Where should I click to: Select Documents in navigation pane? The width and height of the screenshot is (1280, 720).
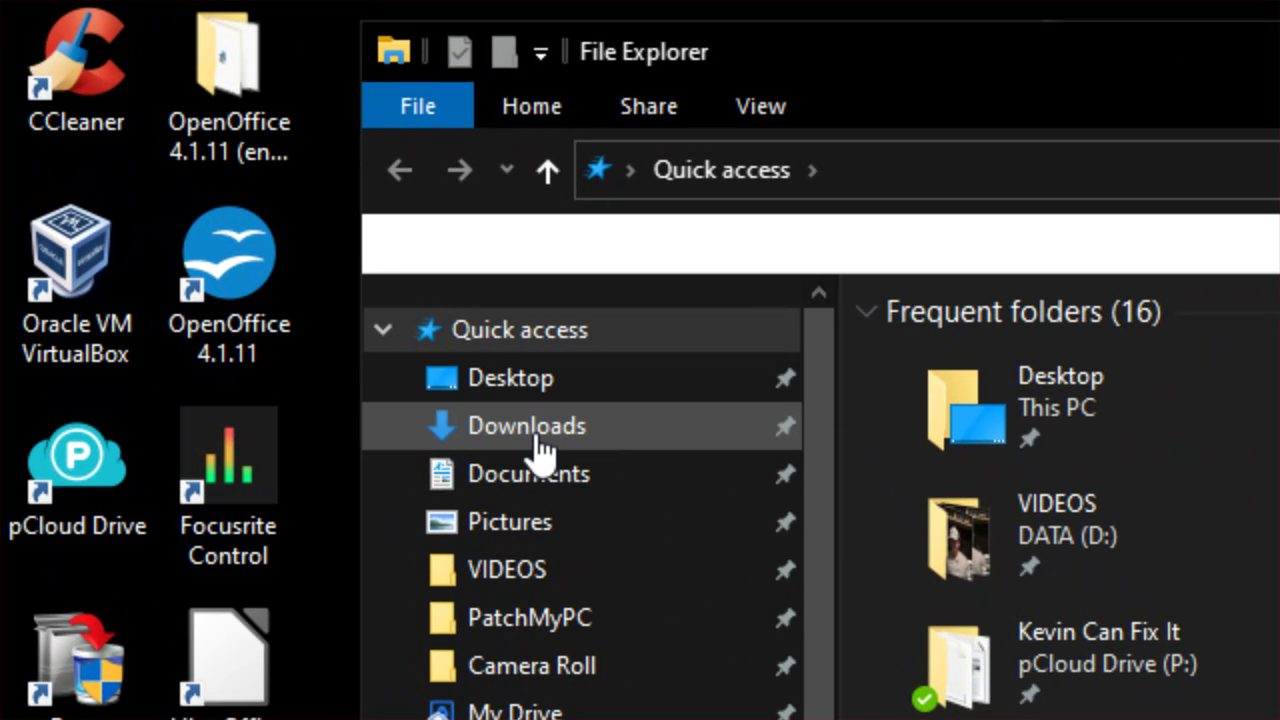(528, 474)
